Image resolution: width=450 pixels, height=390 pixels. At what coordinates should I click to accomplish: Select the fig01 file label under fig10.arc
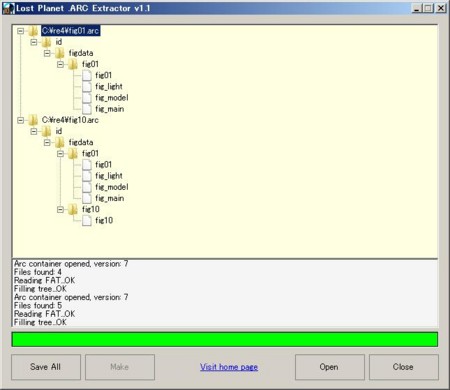point(103,165)
